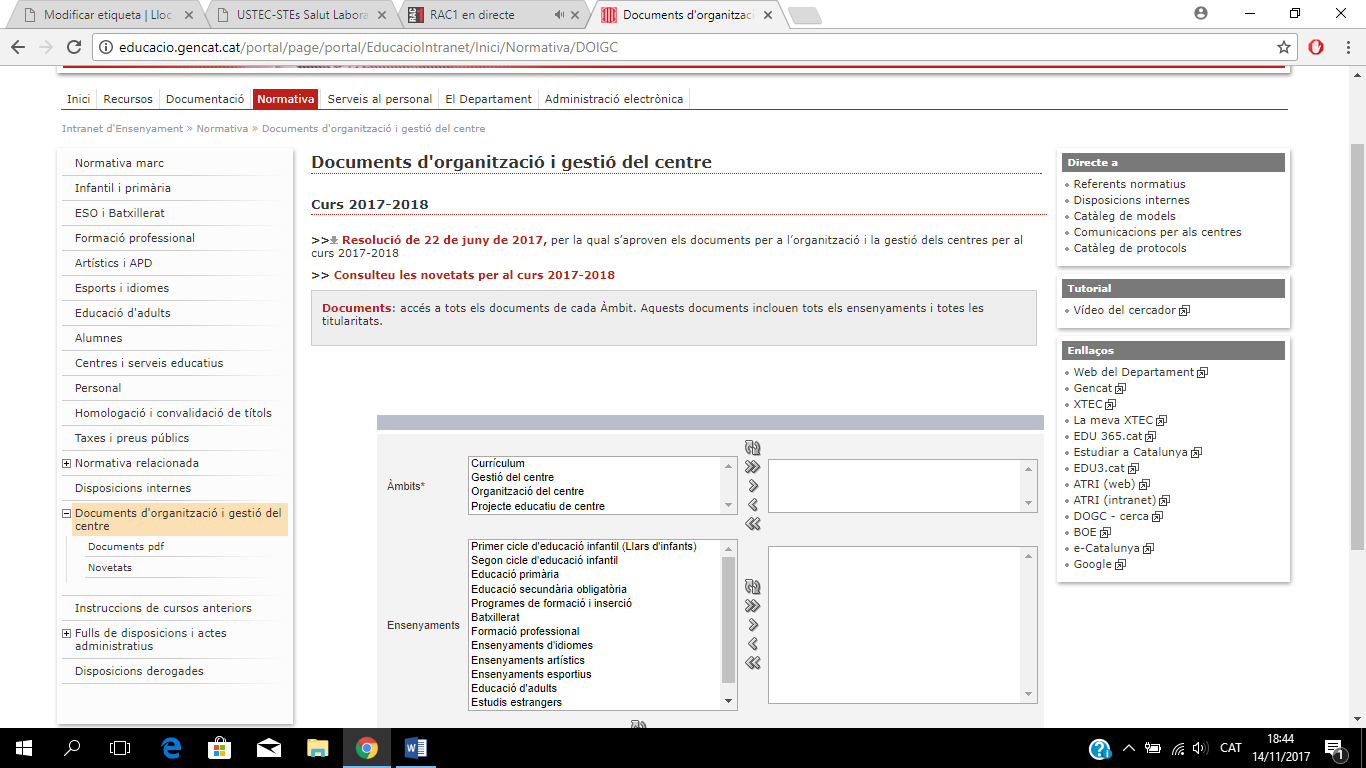
Task: Move selected Ensenyaments item back left
Action: tap(753, 644)
